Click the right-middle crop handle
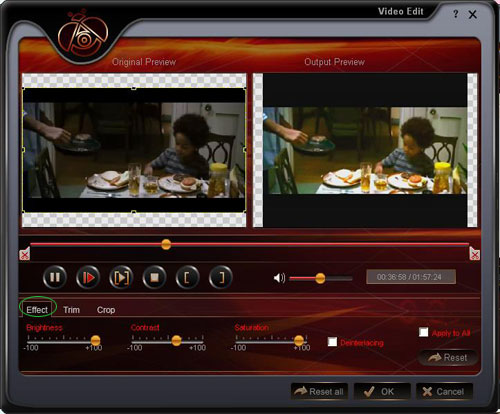 point(245,150)
